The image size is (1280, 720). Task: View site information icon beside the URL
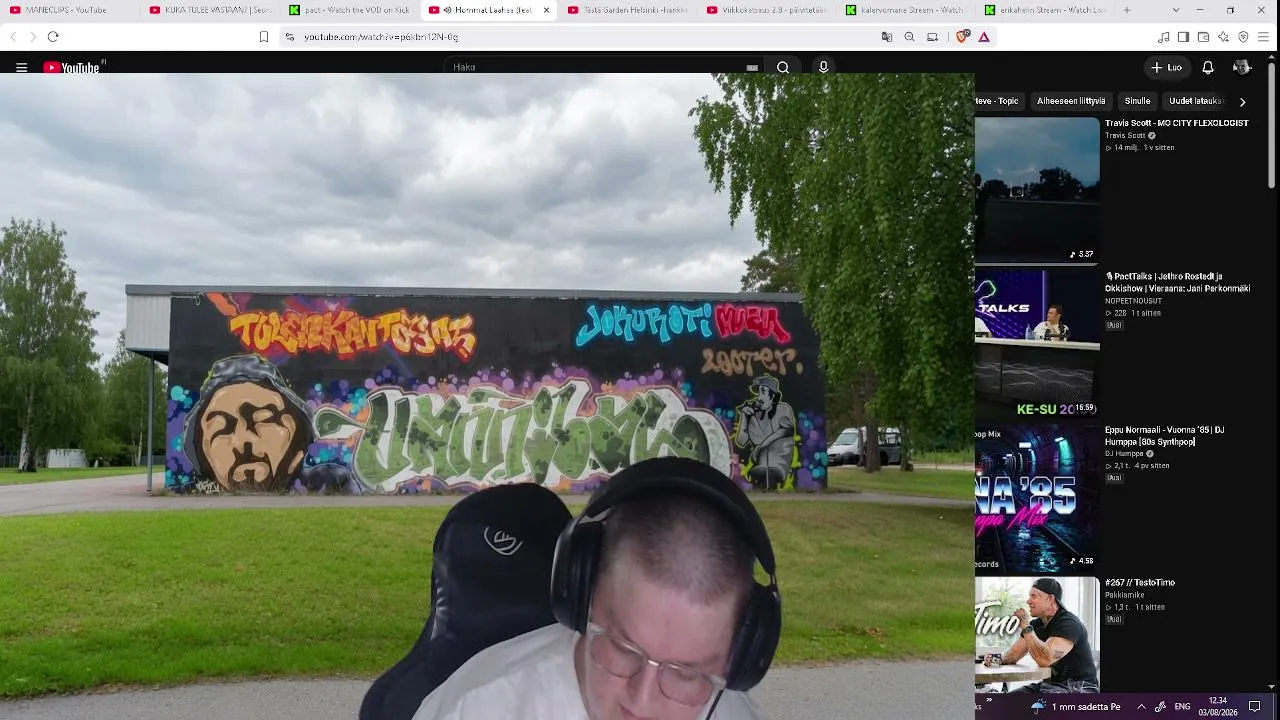[289, 37]
